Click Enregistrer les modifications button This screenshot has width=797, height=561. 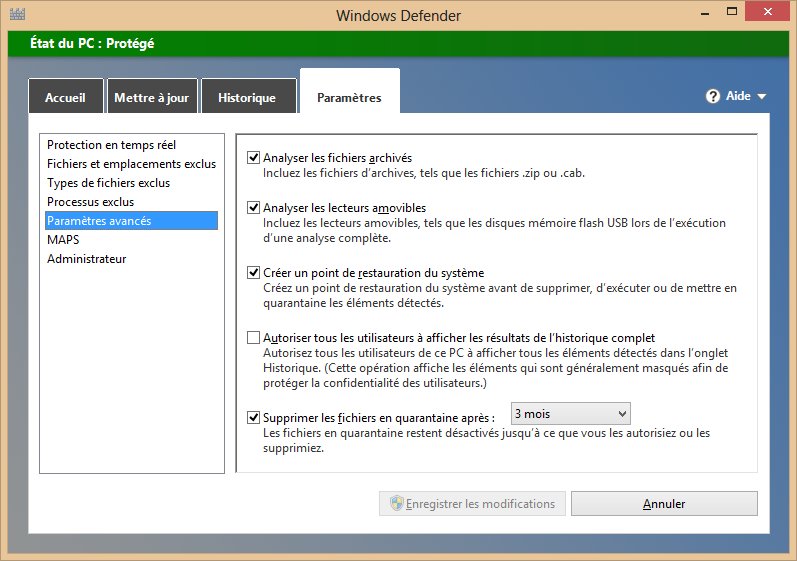click(x=473, y=504)
